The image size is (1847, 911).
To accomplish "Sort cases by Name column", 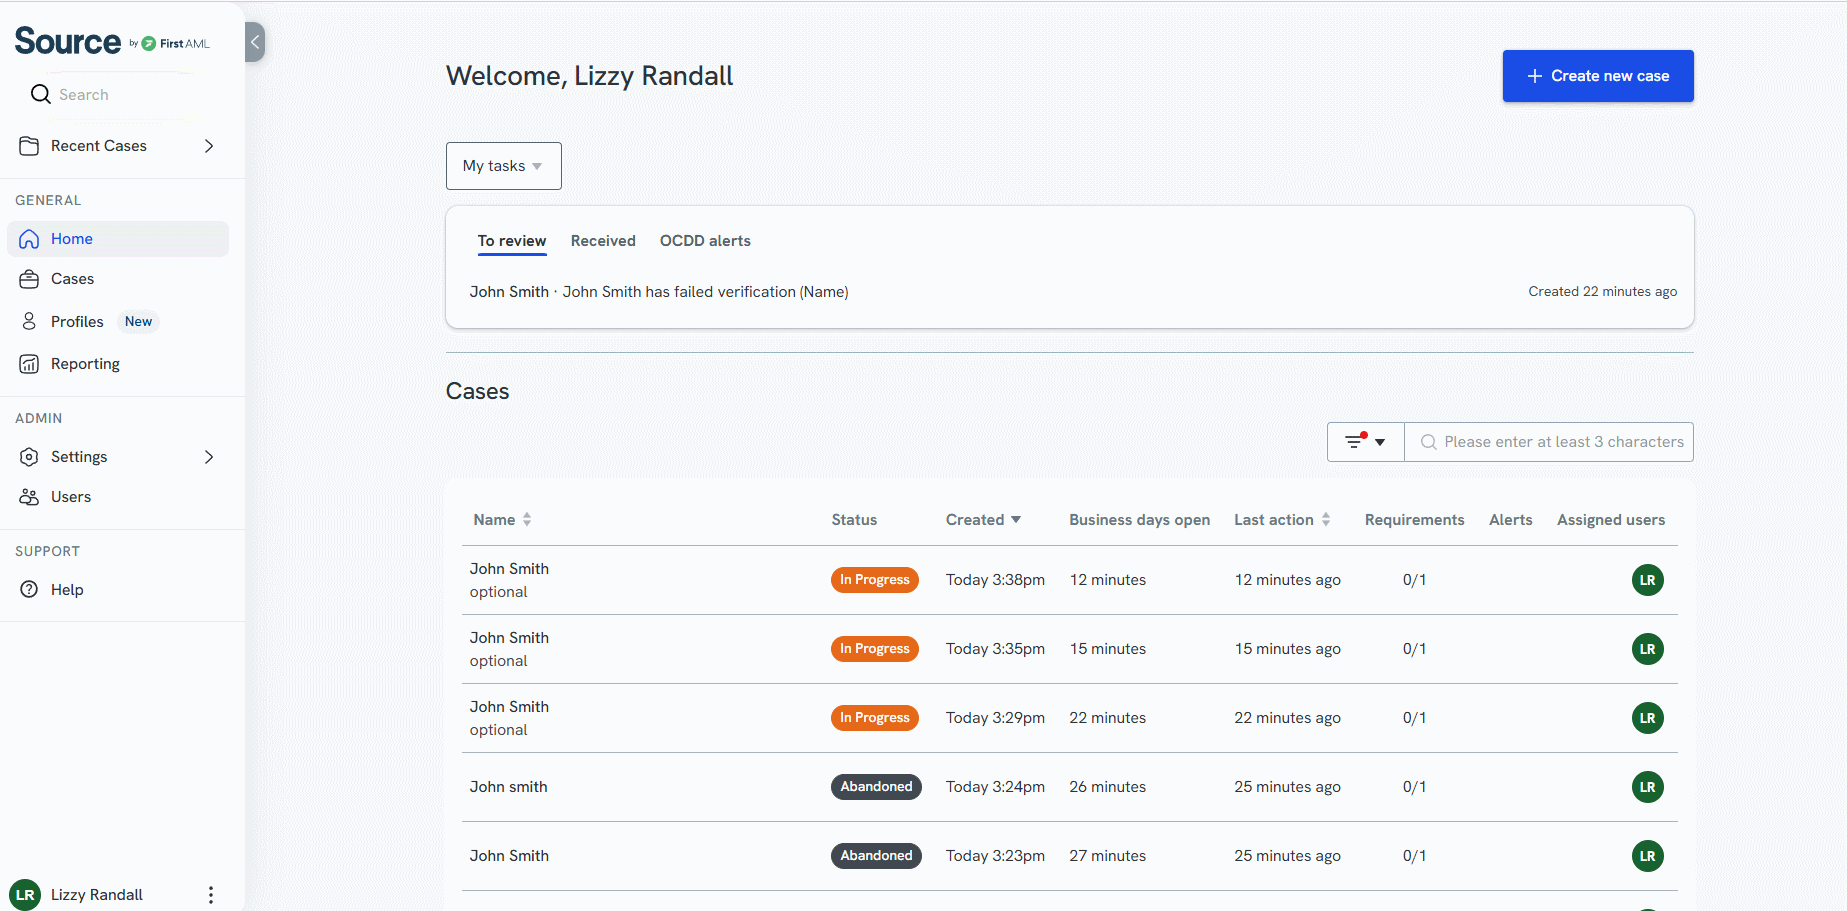I will coord(502,520).
